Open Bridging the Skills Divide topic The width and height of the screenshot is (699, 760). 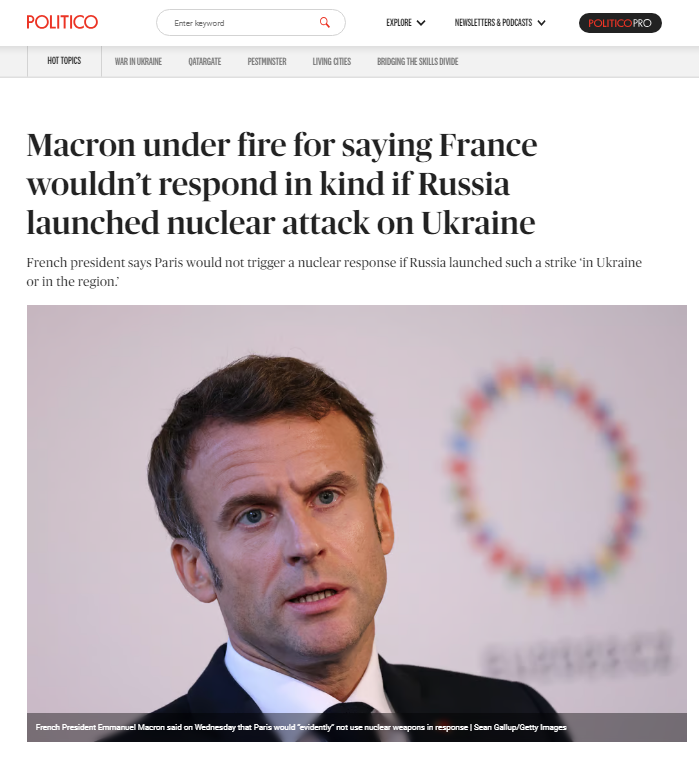(417, 62)
